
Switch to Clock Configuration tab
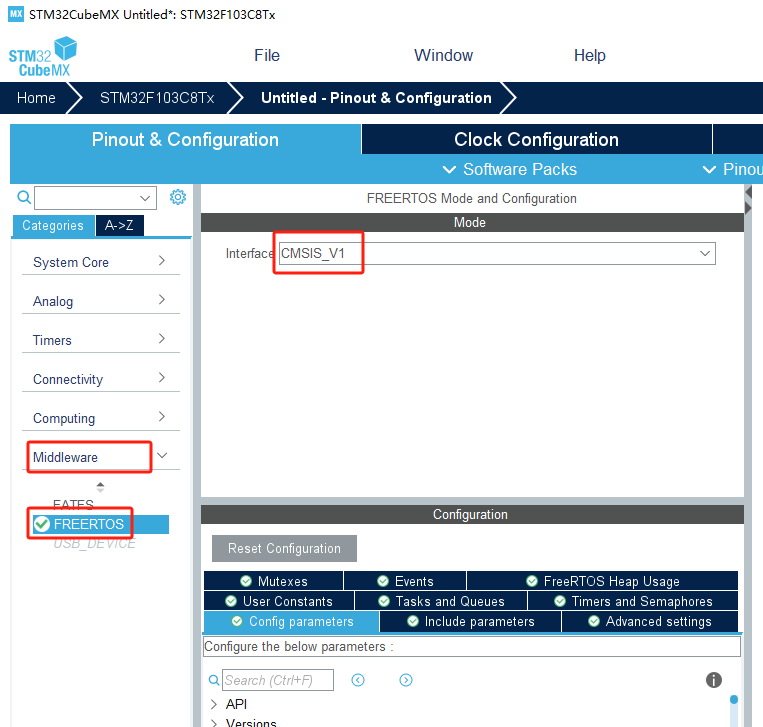click(536, 140)
